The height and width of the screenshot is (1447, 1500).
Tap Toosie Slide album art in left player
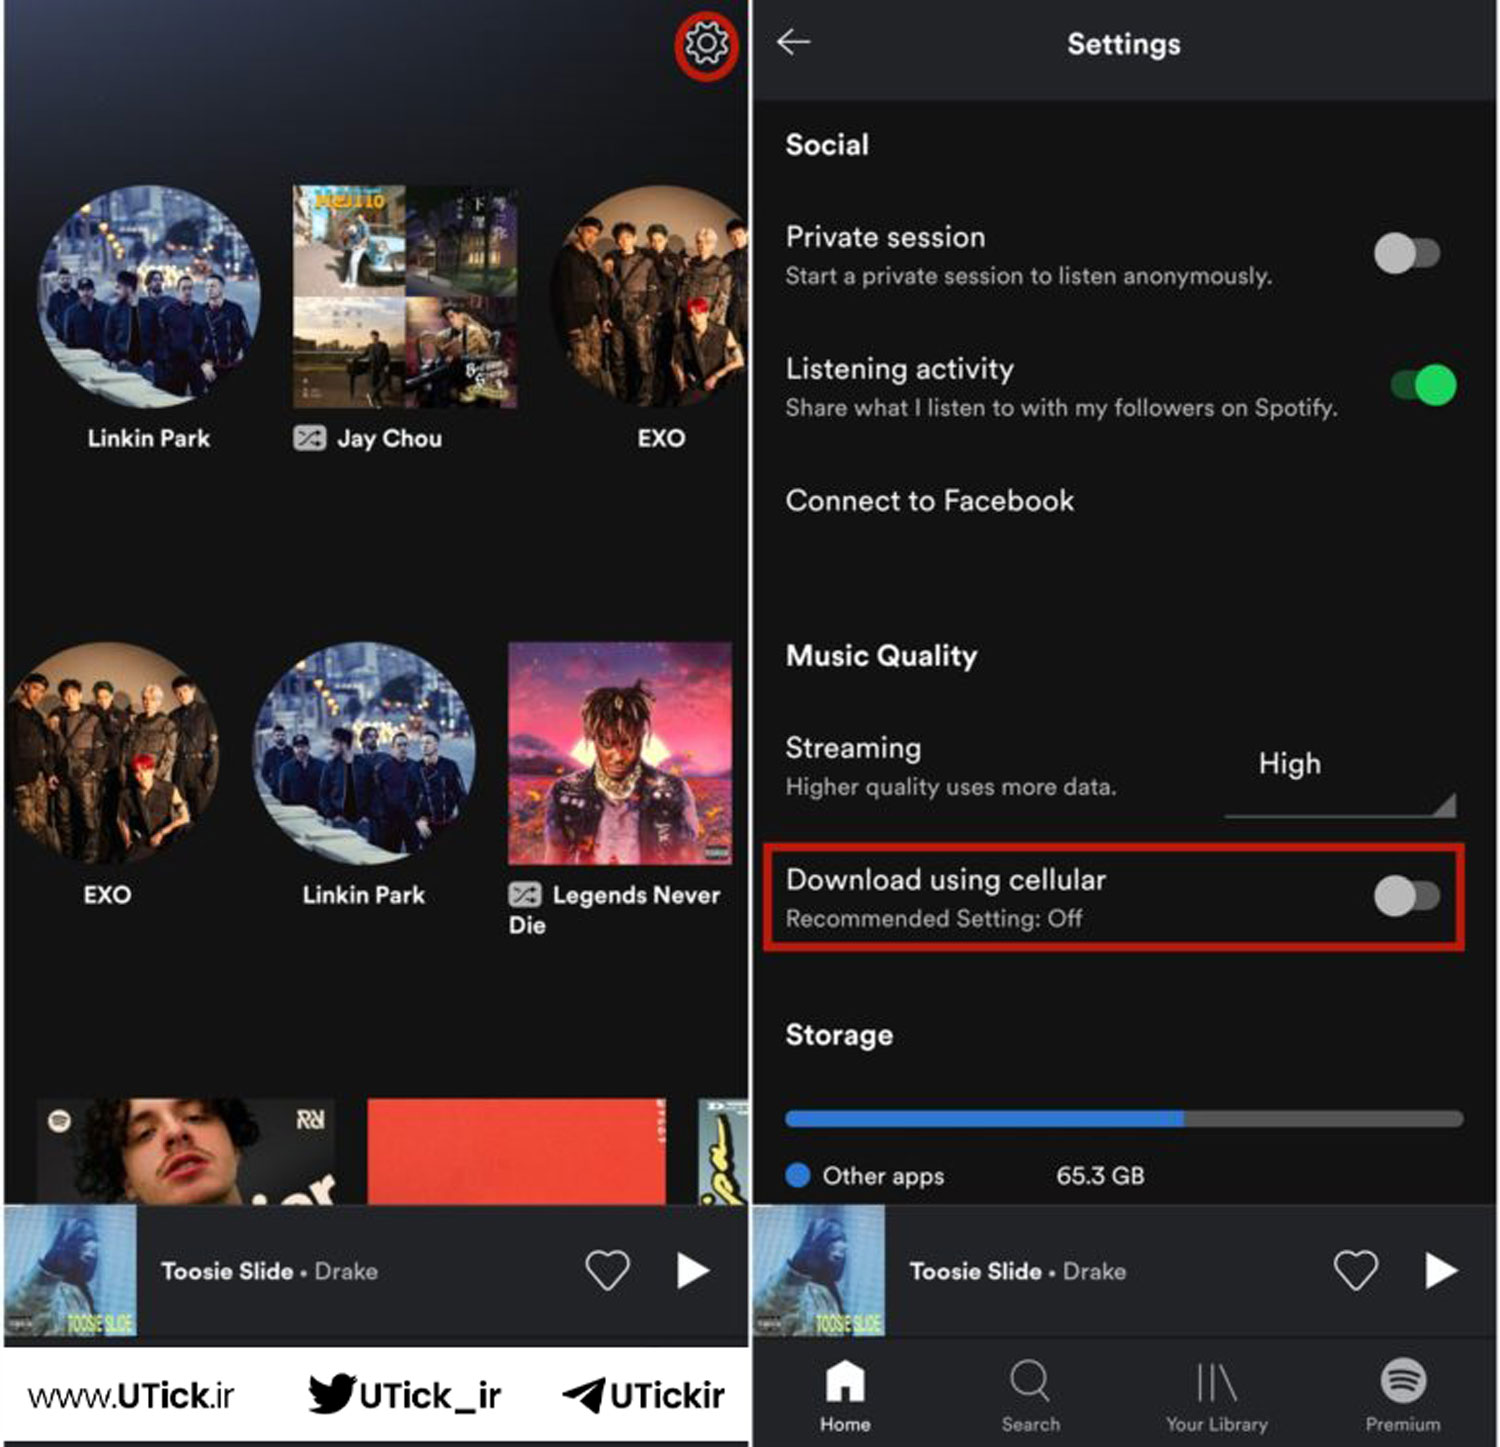click(x=70, y=1270)
